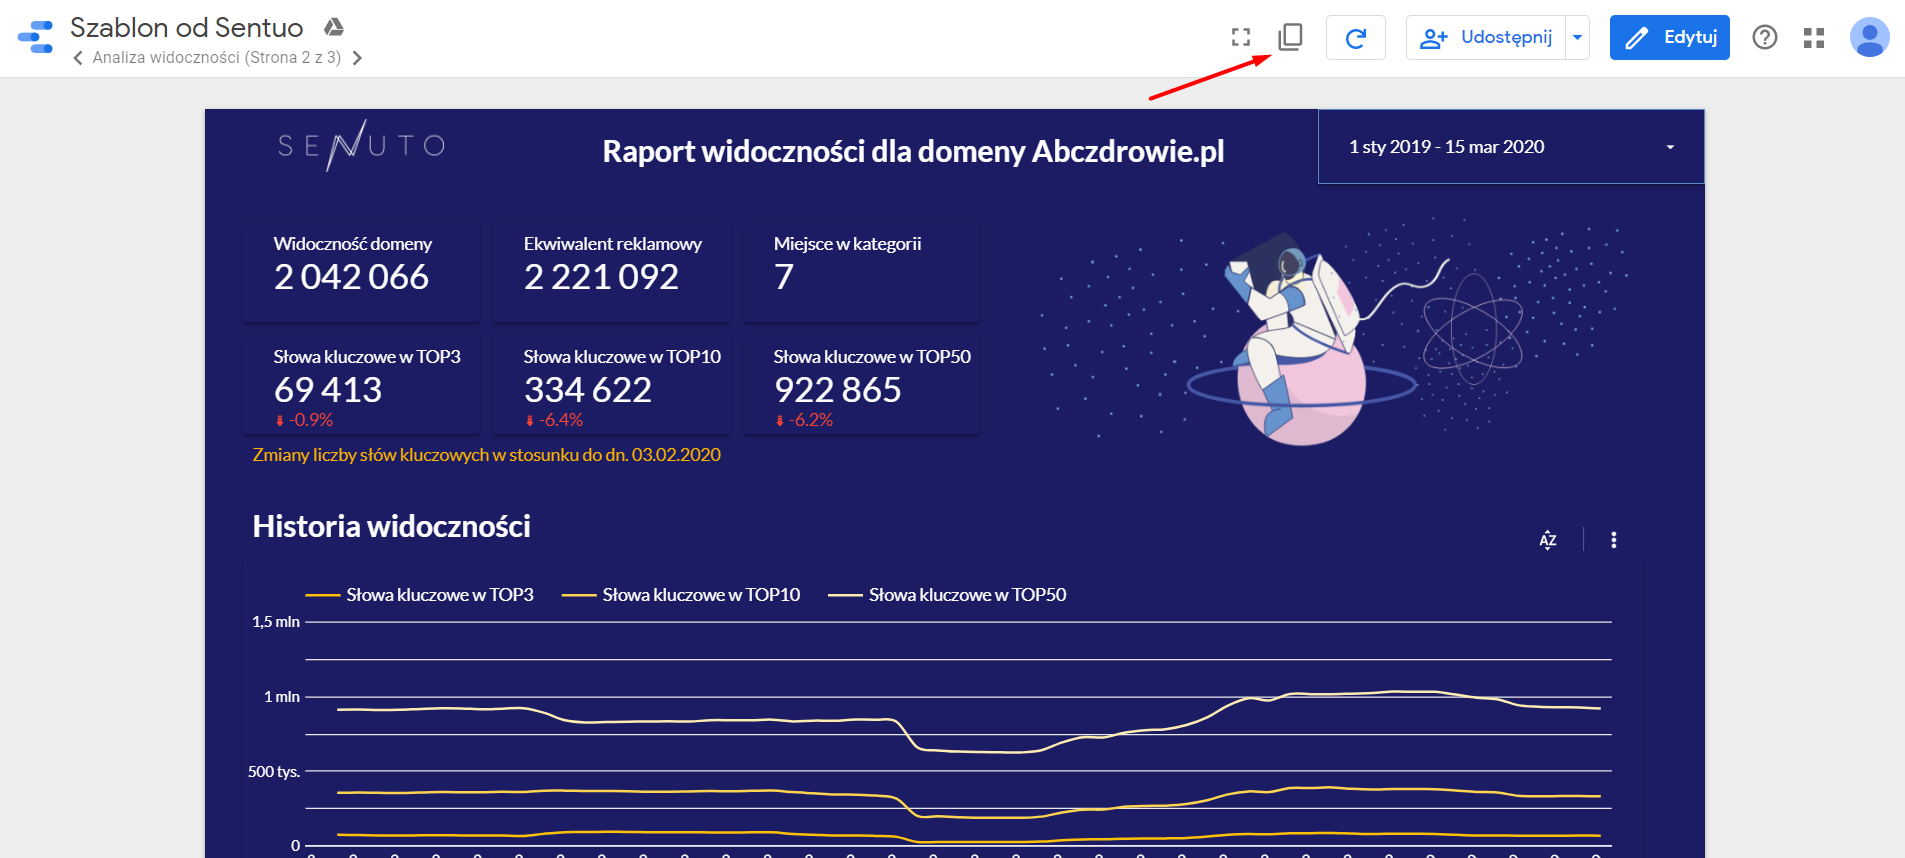Click the Widoczność domeny scorecard
The height and width of the screenshot is (858, 1905).
362,272
